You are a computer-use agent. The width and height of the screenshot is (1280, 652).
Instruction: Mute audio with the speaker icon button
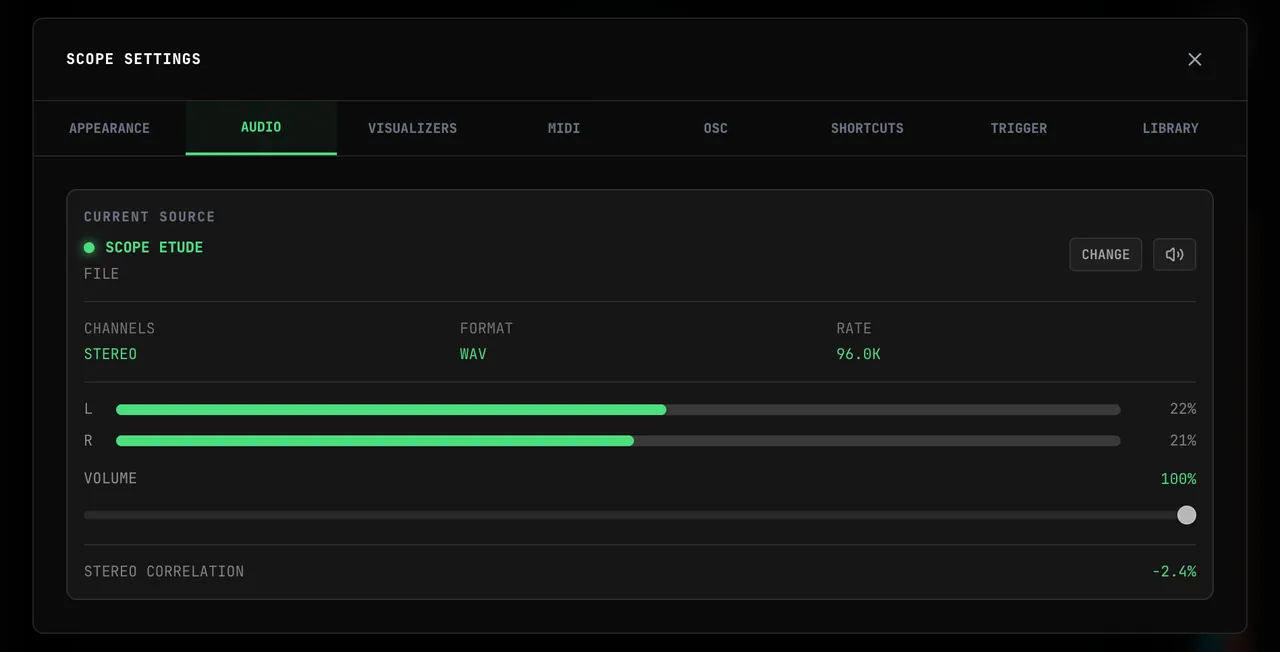click(x=1174, y=254)
